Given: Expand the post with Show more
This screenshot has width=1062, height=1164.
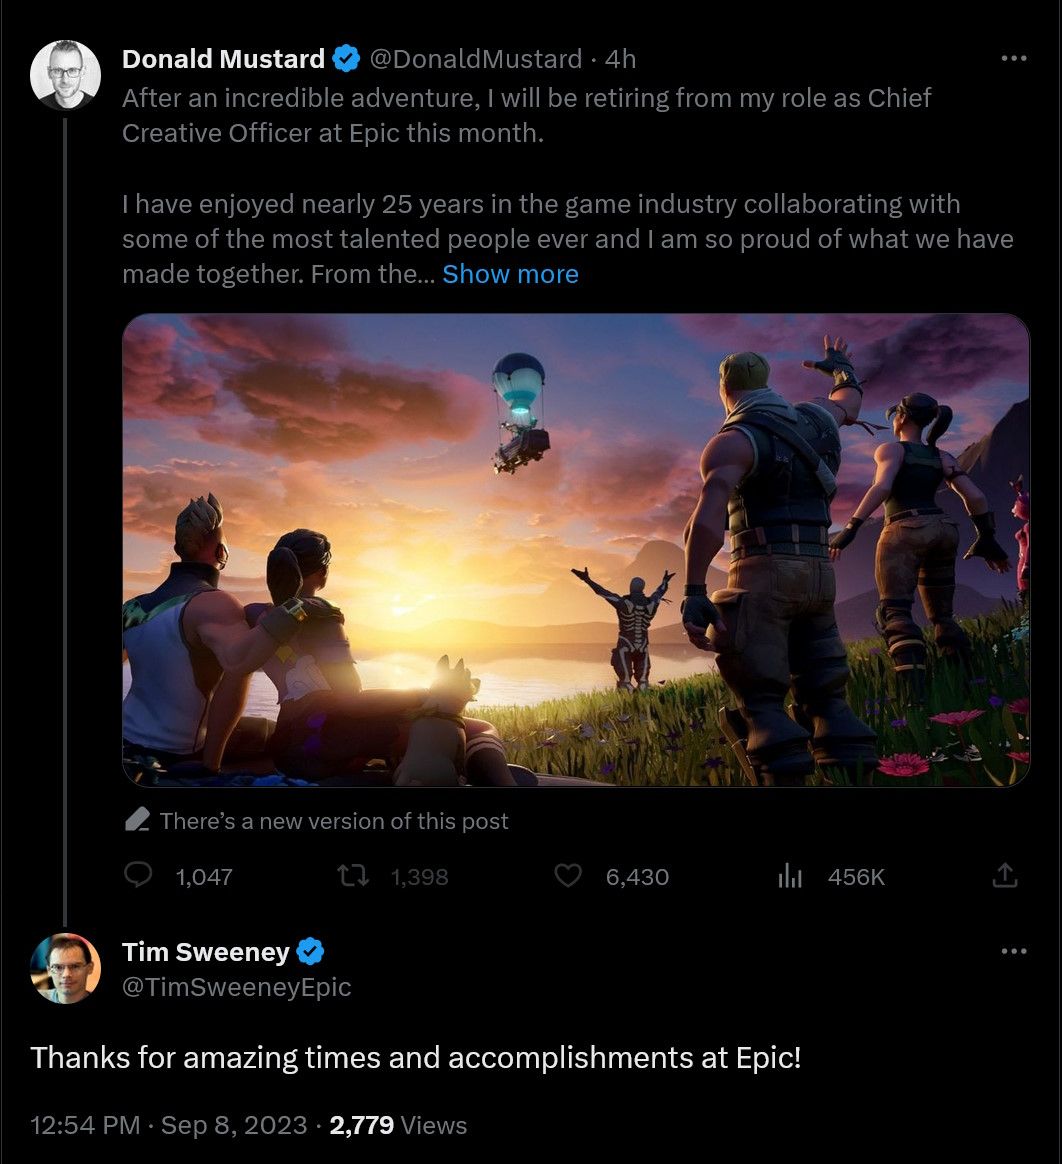Looking at the screenshot, I should pyautogui.click(x=510, y=274).
